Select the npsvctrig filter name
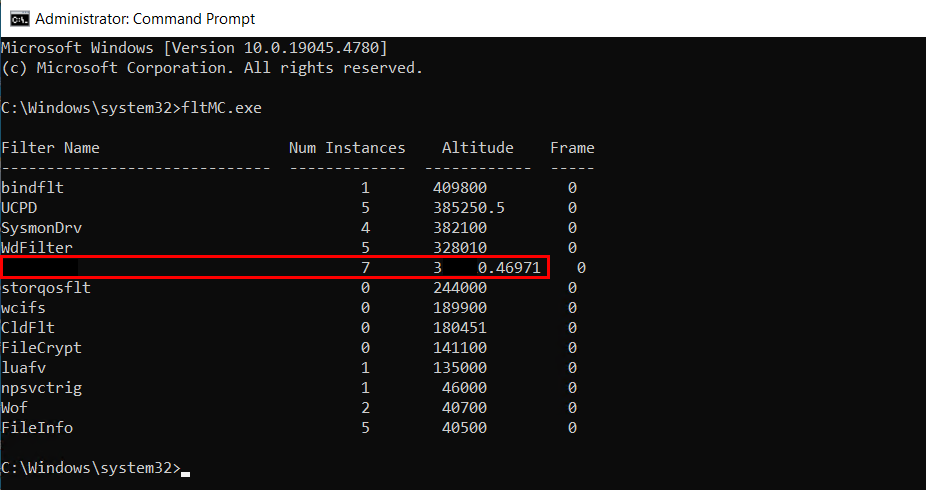This screenshot has height=490, width=926. 41,388
